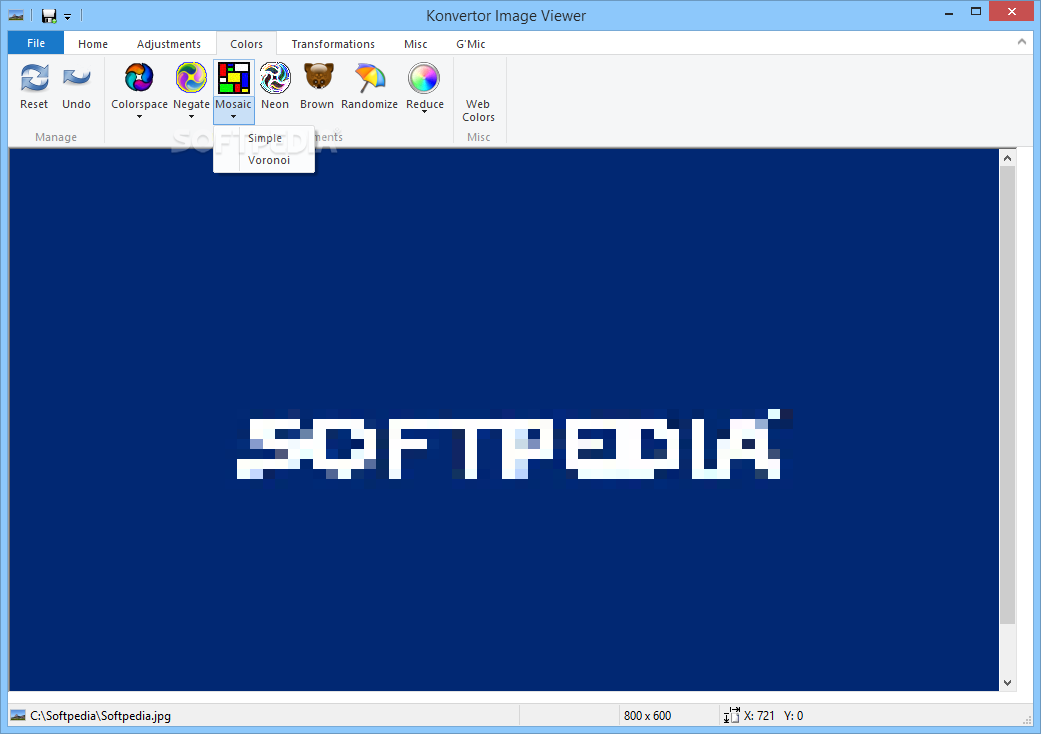Viewport: 1041px width, 734px height.
Task: Open the quick access toolbar dropdown arrow
Action: (67, 17)
